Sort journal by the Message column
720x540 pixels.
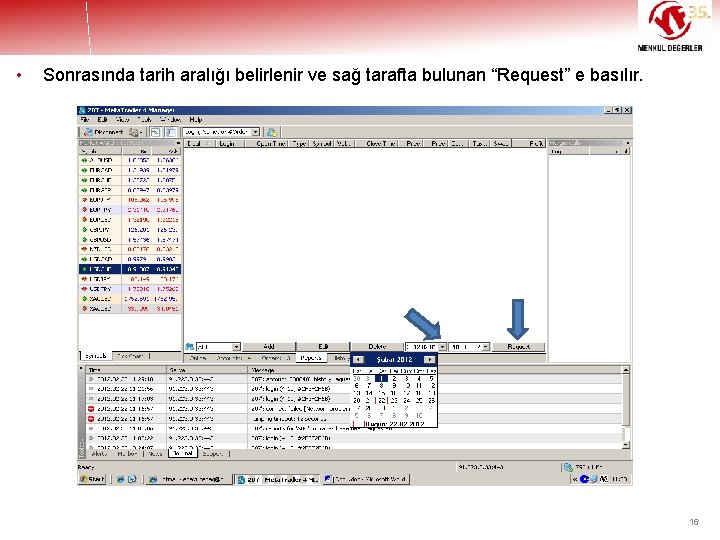click(x=435, y=370)
